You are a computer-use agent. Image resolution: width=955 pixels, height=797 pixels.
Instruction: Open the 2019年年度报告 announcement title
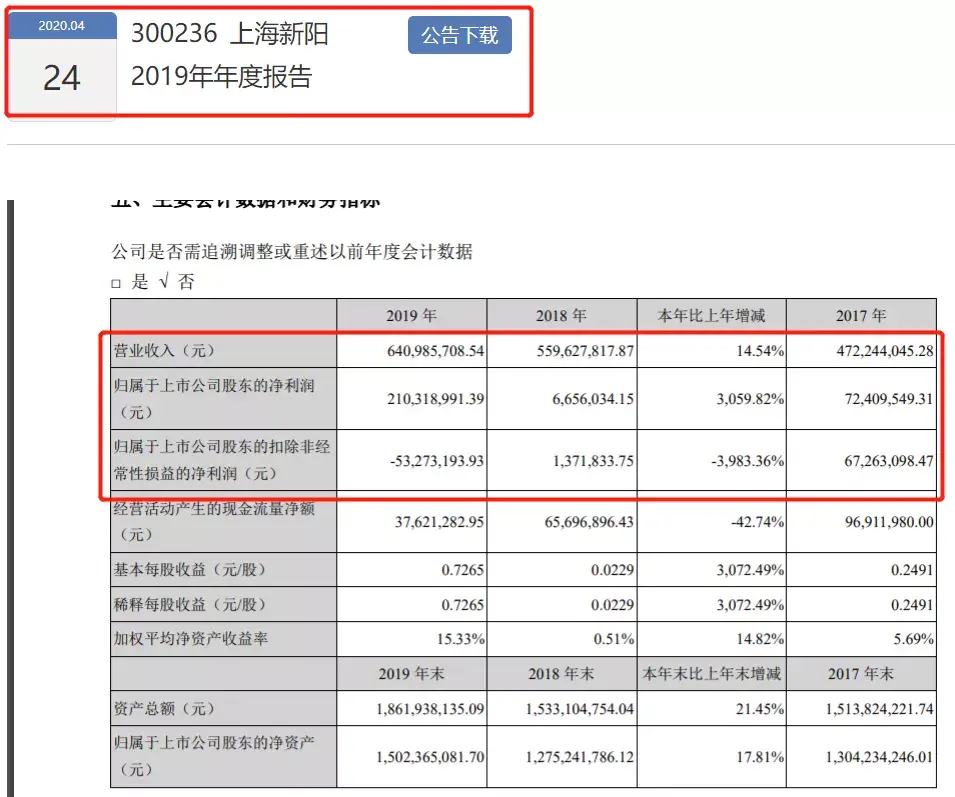coord(222,77)
